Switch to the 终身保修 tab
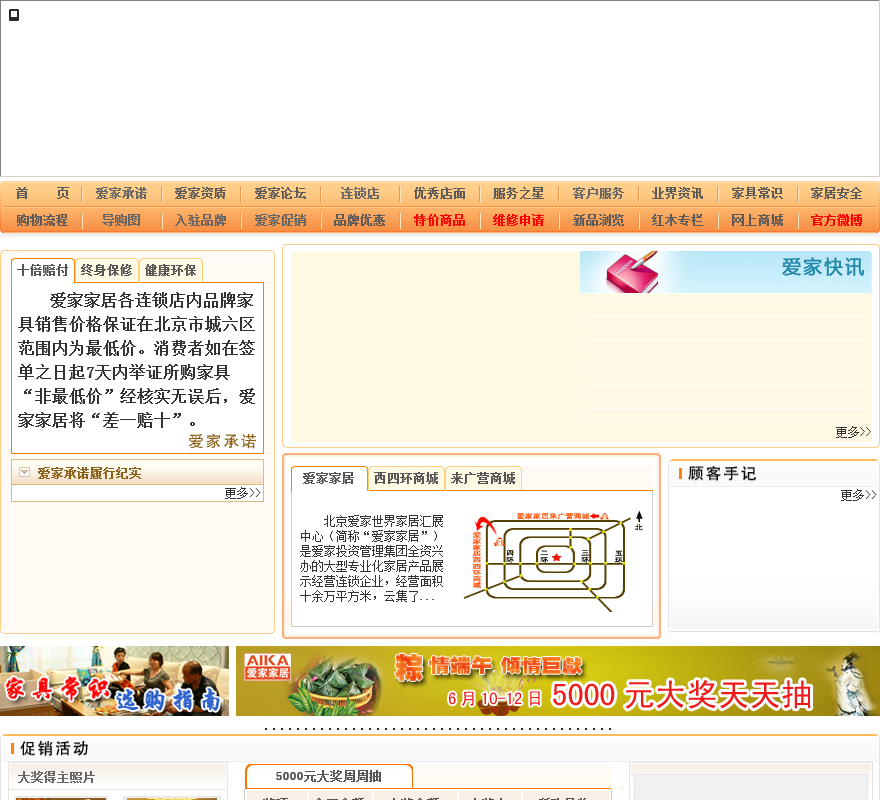Viewport: 880px width, 800px height. (107, 271)
